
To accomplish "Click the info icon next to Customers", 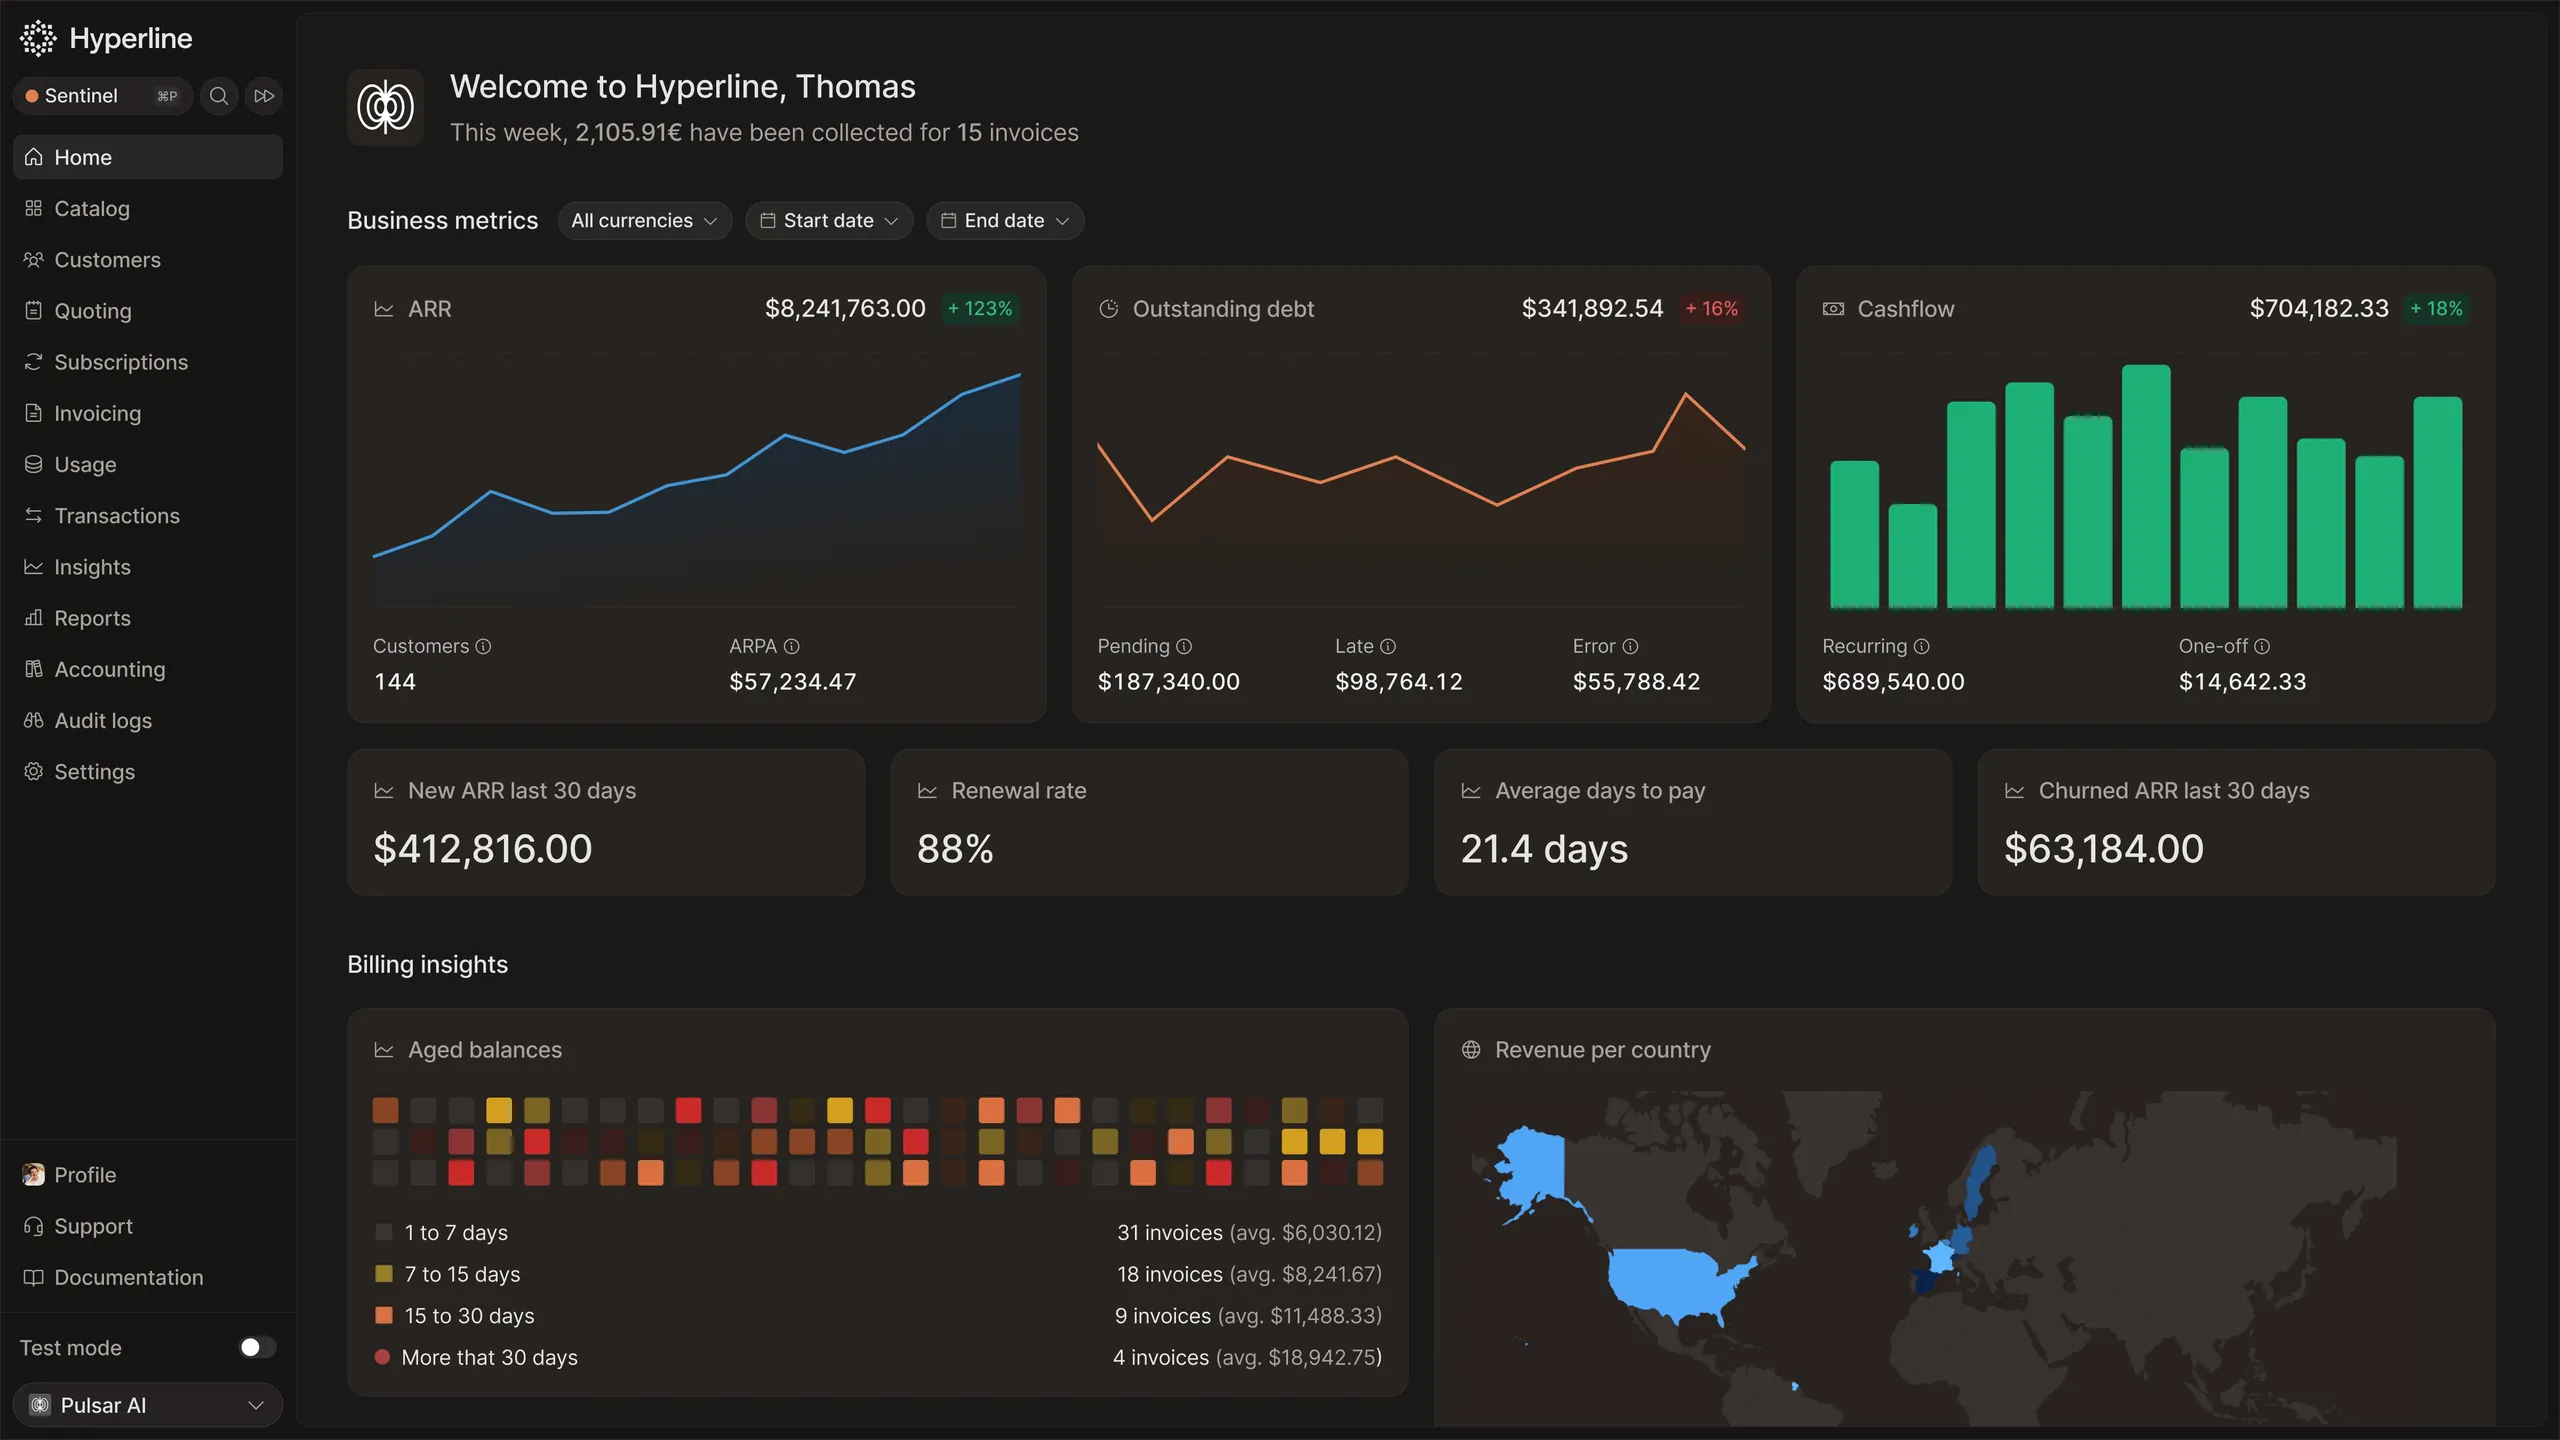I will point(483,646).
